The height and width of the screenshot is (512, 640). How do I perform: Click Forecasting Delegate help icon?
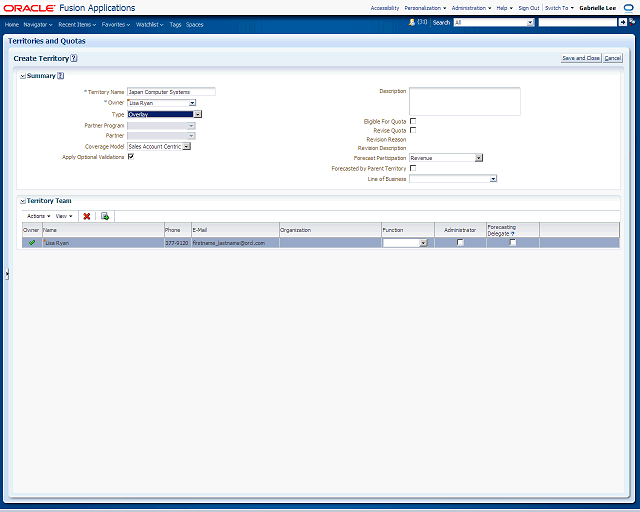click(513, 234)
